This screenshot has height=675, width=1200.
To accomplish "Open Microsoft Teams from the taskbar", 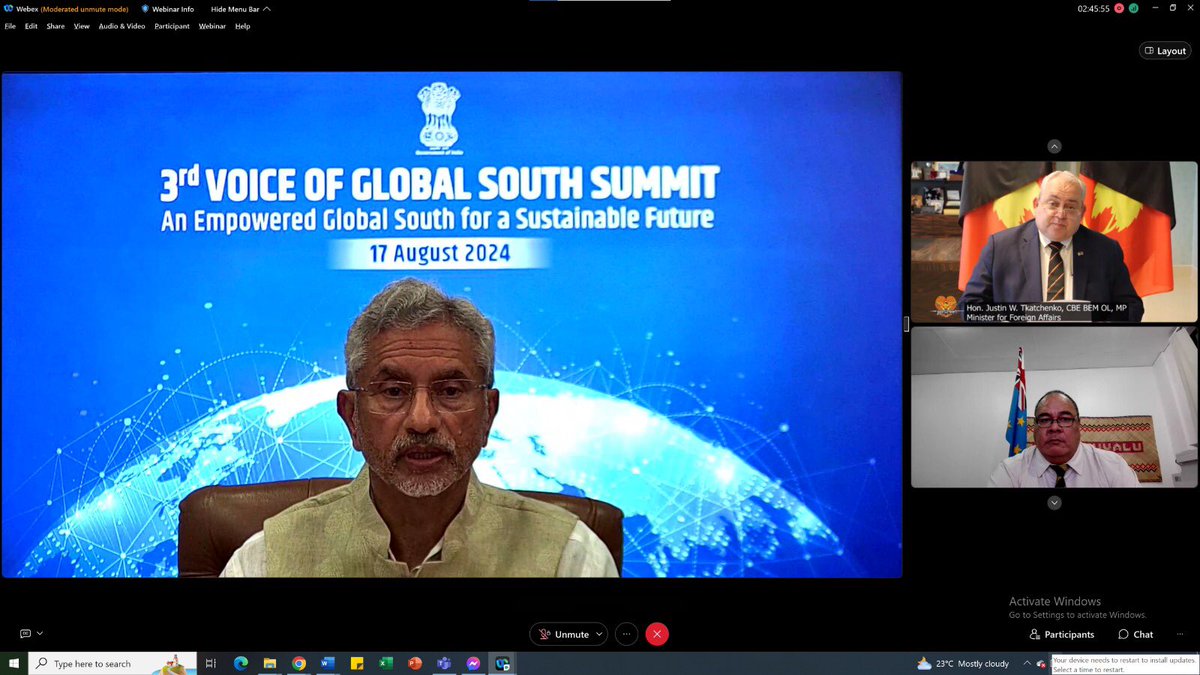I will pos(444,663).
